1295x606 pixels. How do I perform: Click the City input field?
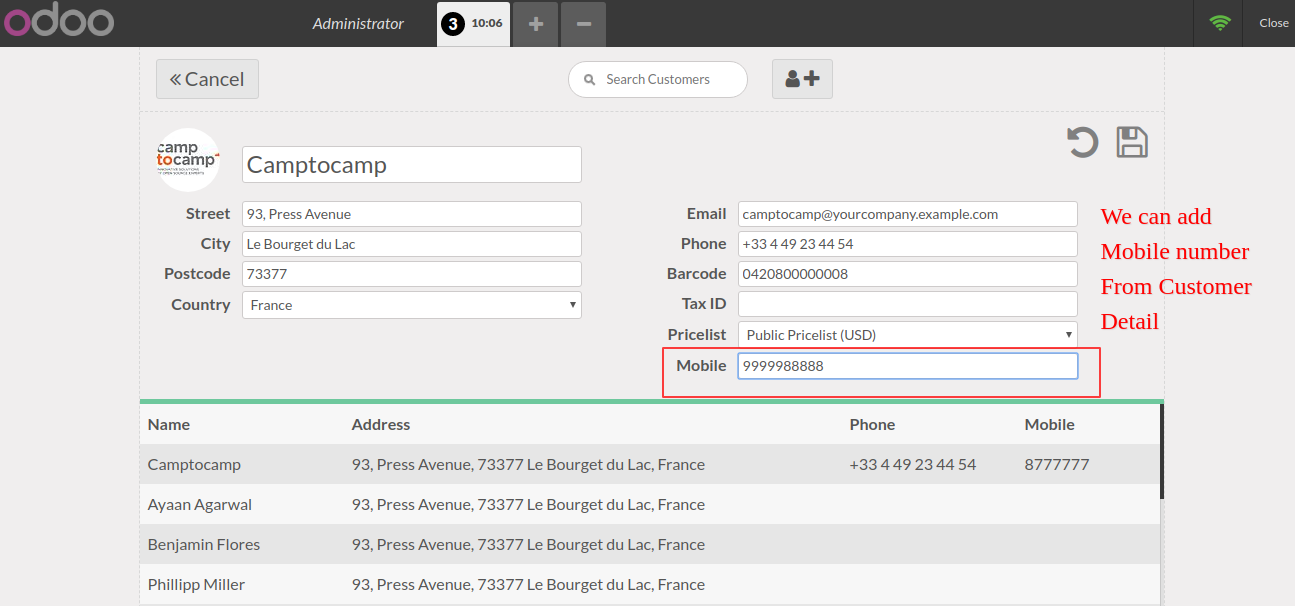412,244
